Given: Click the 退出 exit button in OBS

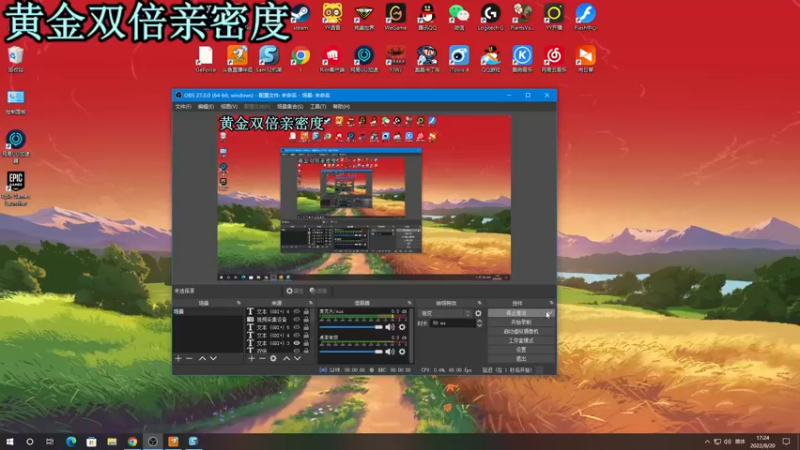Looking at the screenshot, I should coord(521,359).
